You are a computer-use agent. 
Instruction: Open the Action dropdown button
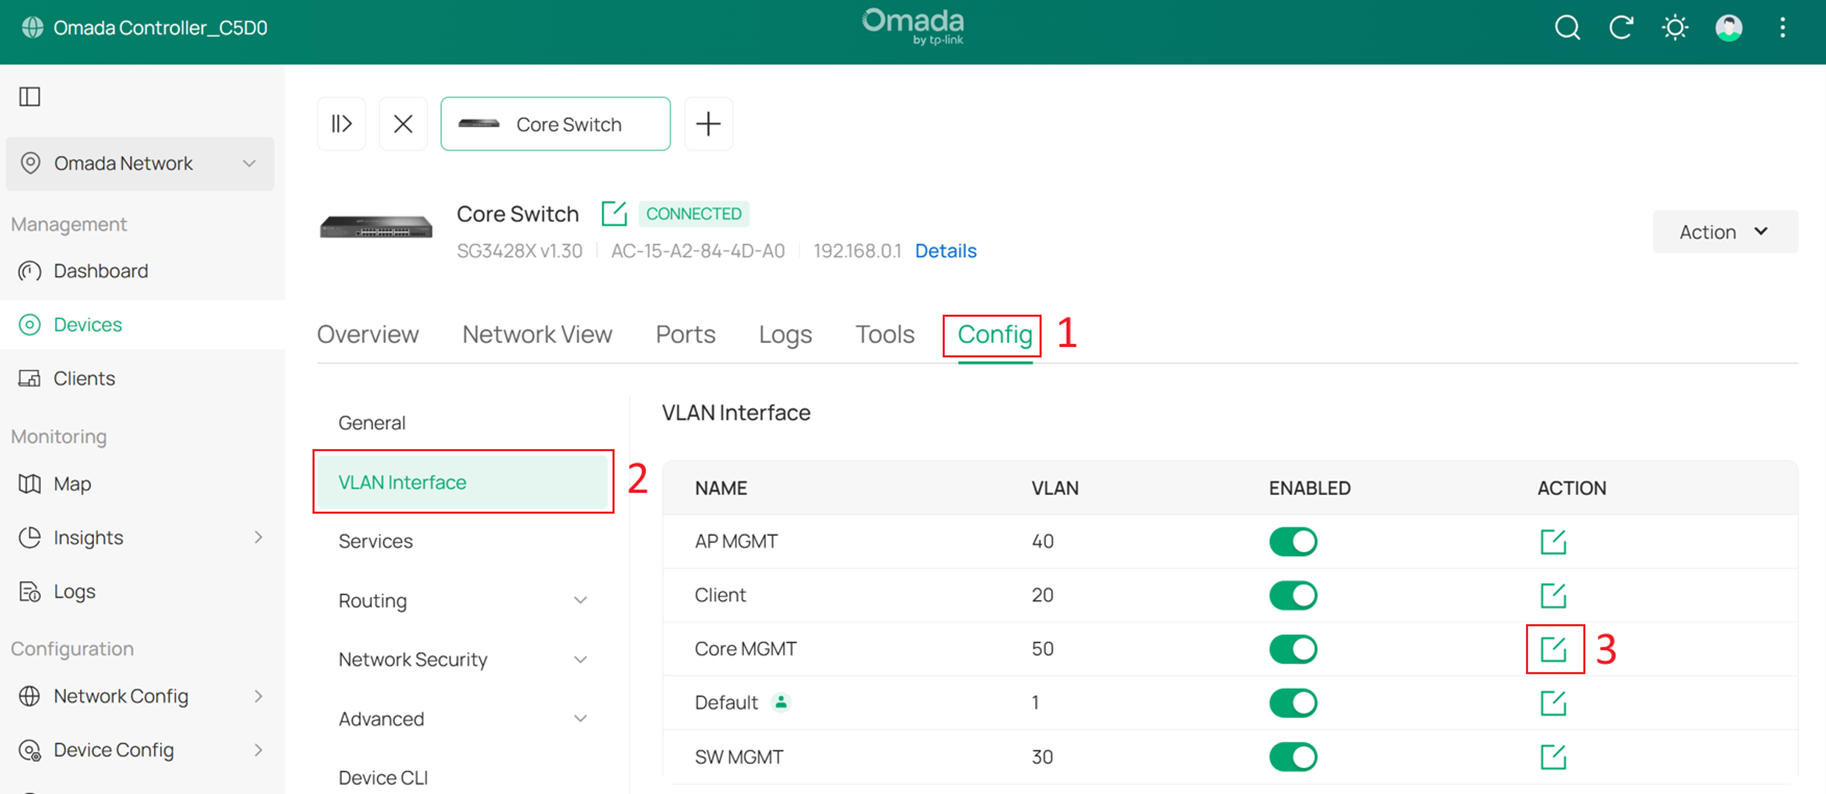[x=1725, y=232]
